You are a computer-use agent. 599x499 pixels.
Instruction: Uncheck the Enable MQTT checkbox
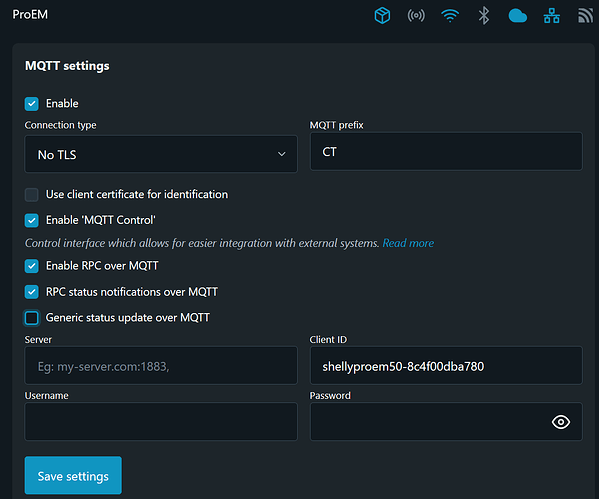click(32, 104)
